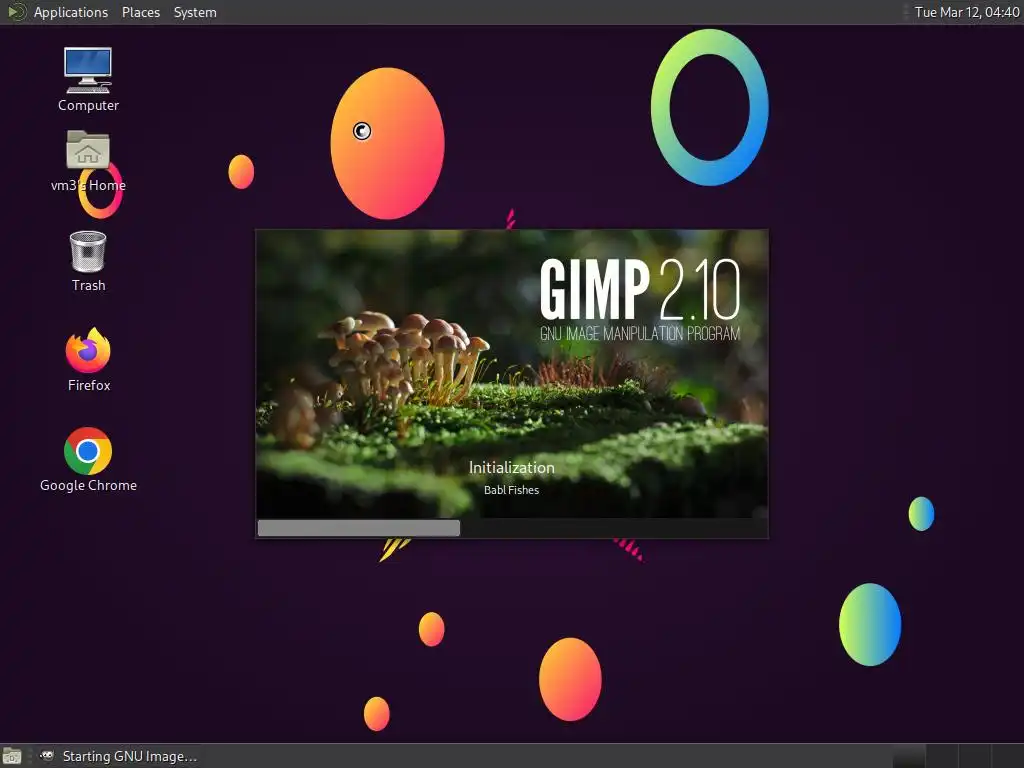Open vm3's Home folder icon

[88, 150]
